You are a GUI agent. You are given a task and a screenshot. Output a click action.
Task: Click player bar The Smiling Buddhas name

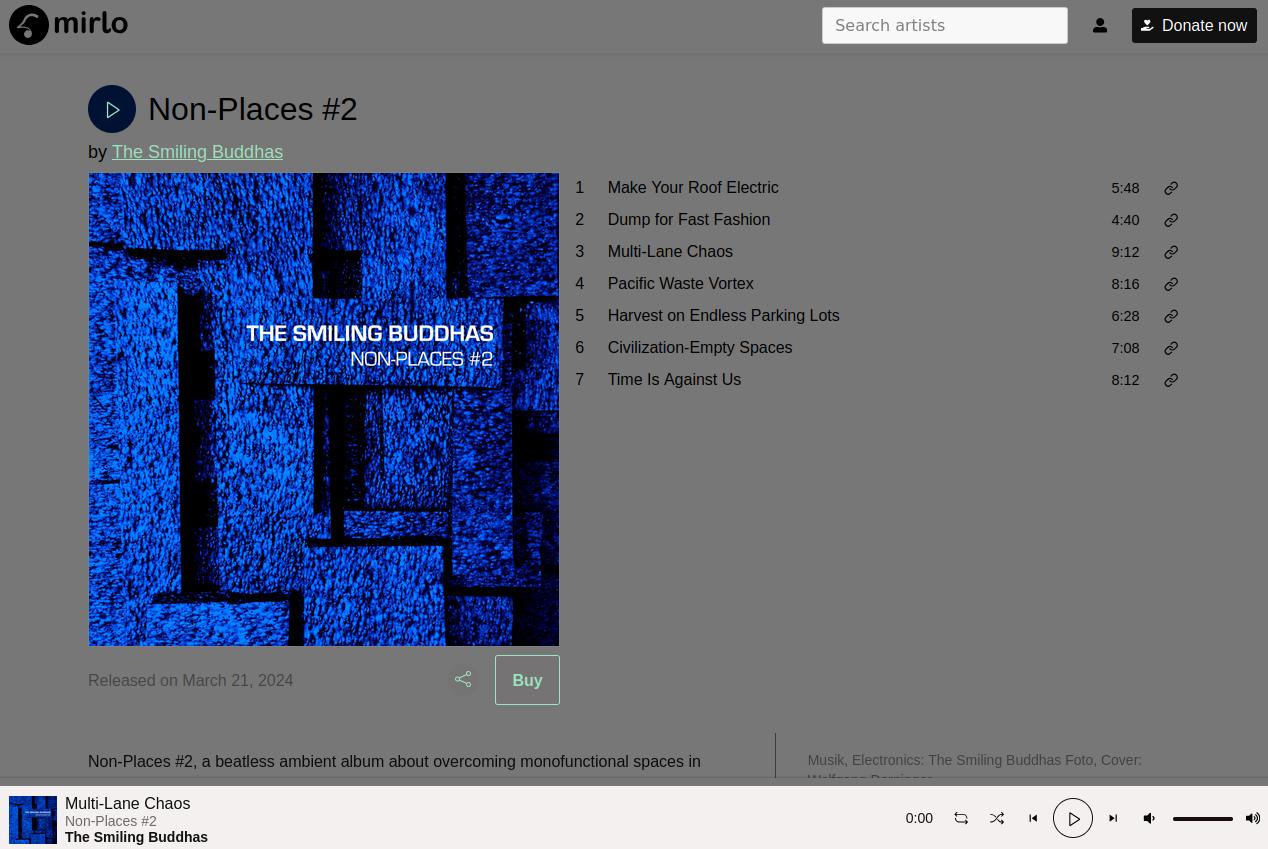tap(136, 837)
